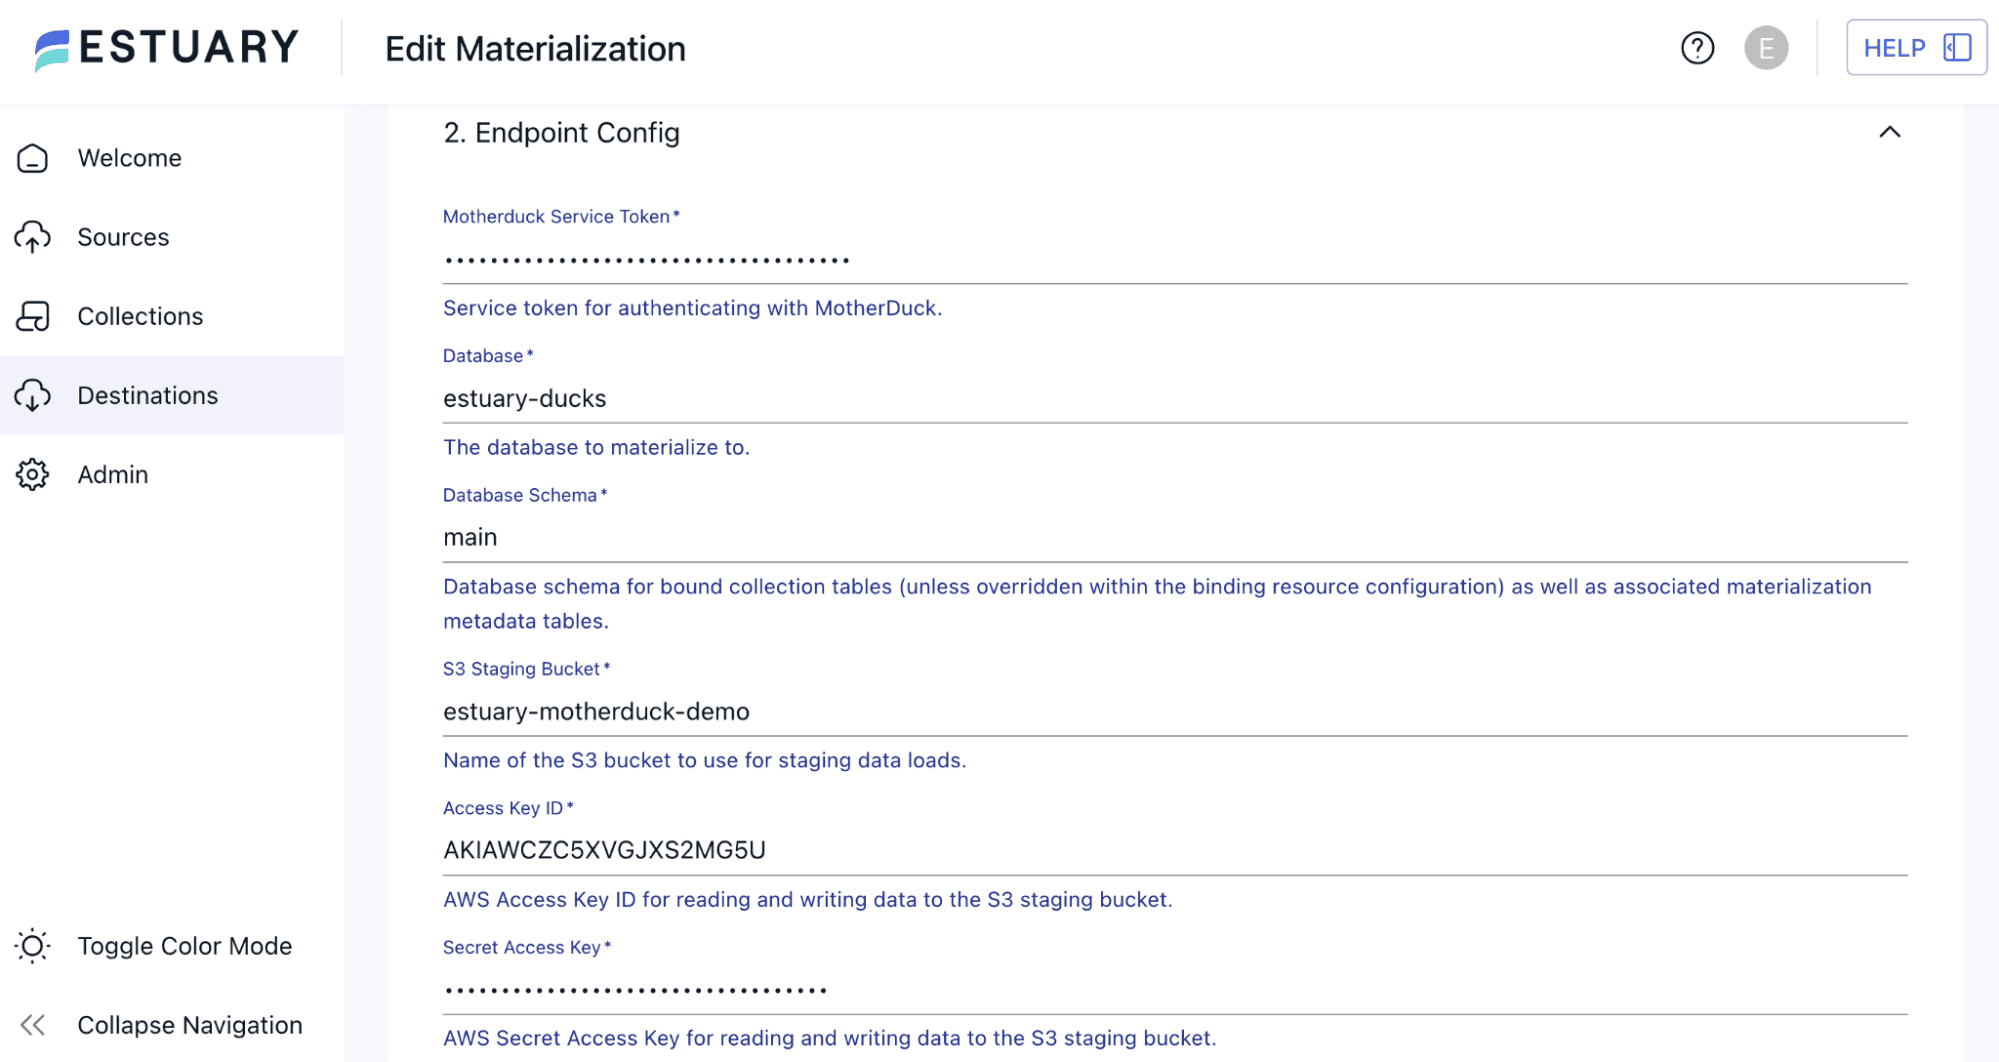Click 'AWS Access Key ID for reading' description
1999x1062 pixels.
[x=807, y=899]
